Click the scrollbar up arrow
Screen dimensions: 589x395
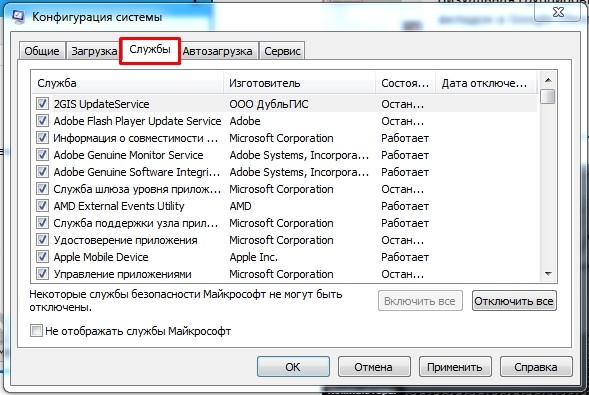pyautogui.click(x=548, y=80)
